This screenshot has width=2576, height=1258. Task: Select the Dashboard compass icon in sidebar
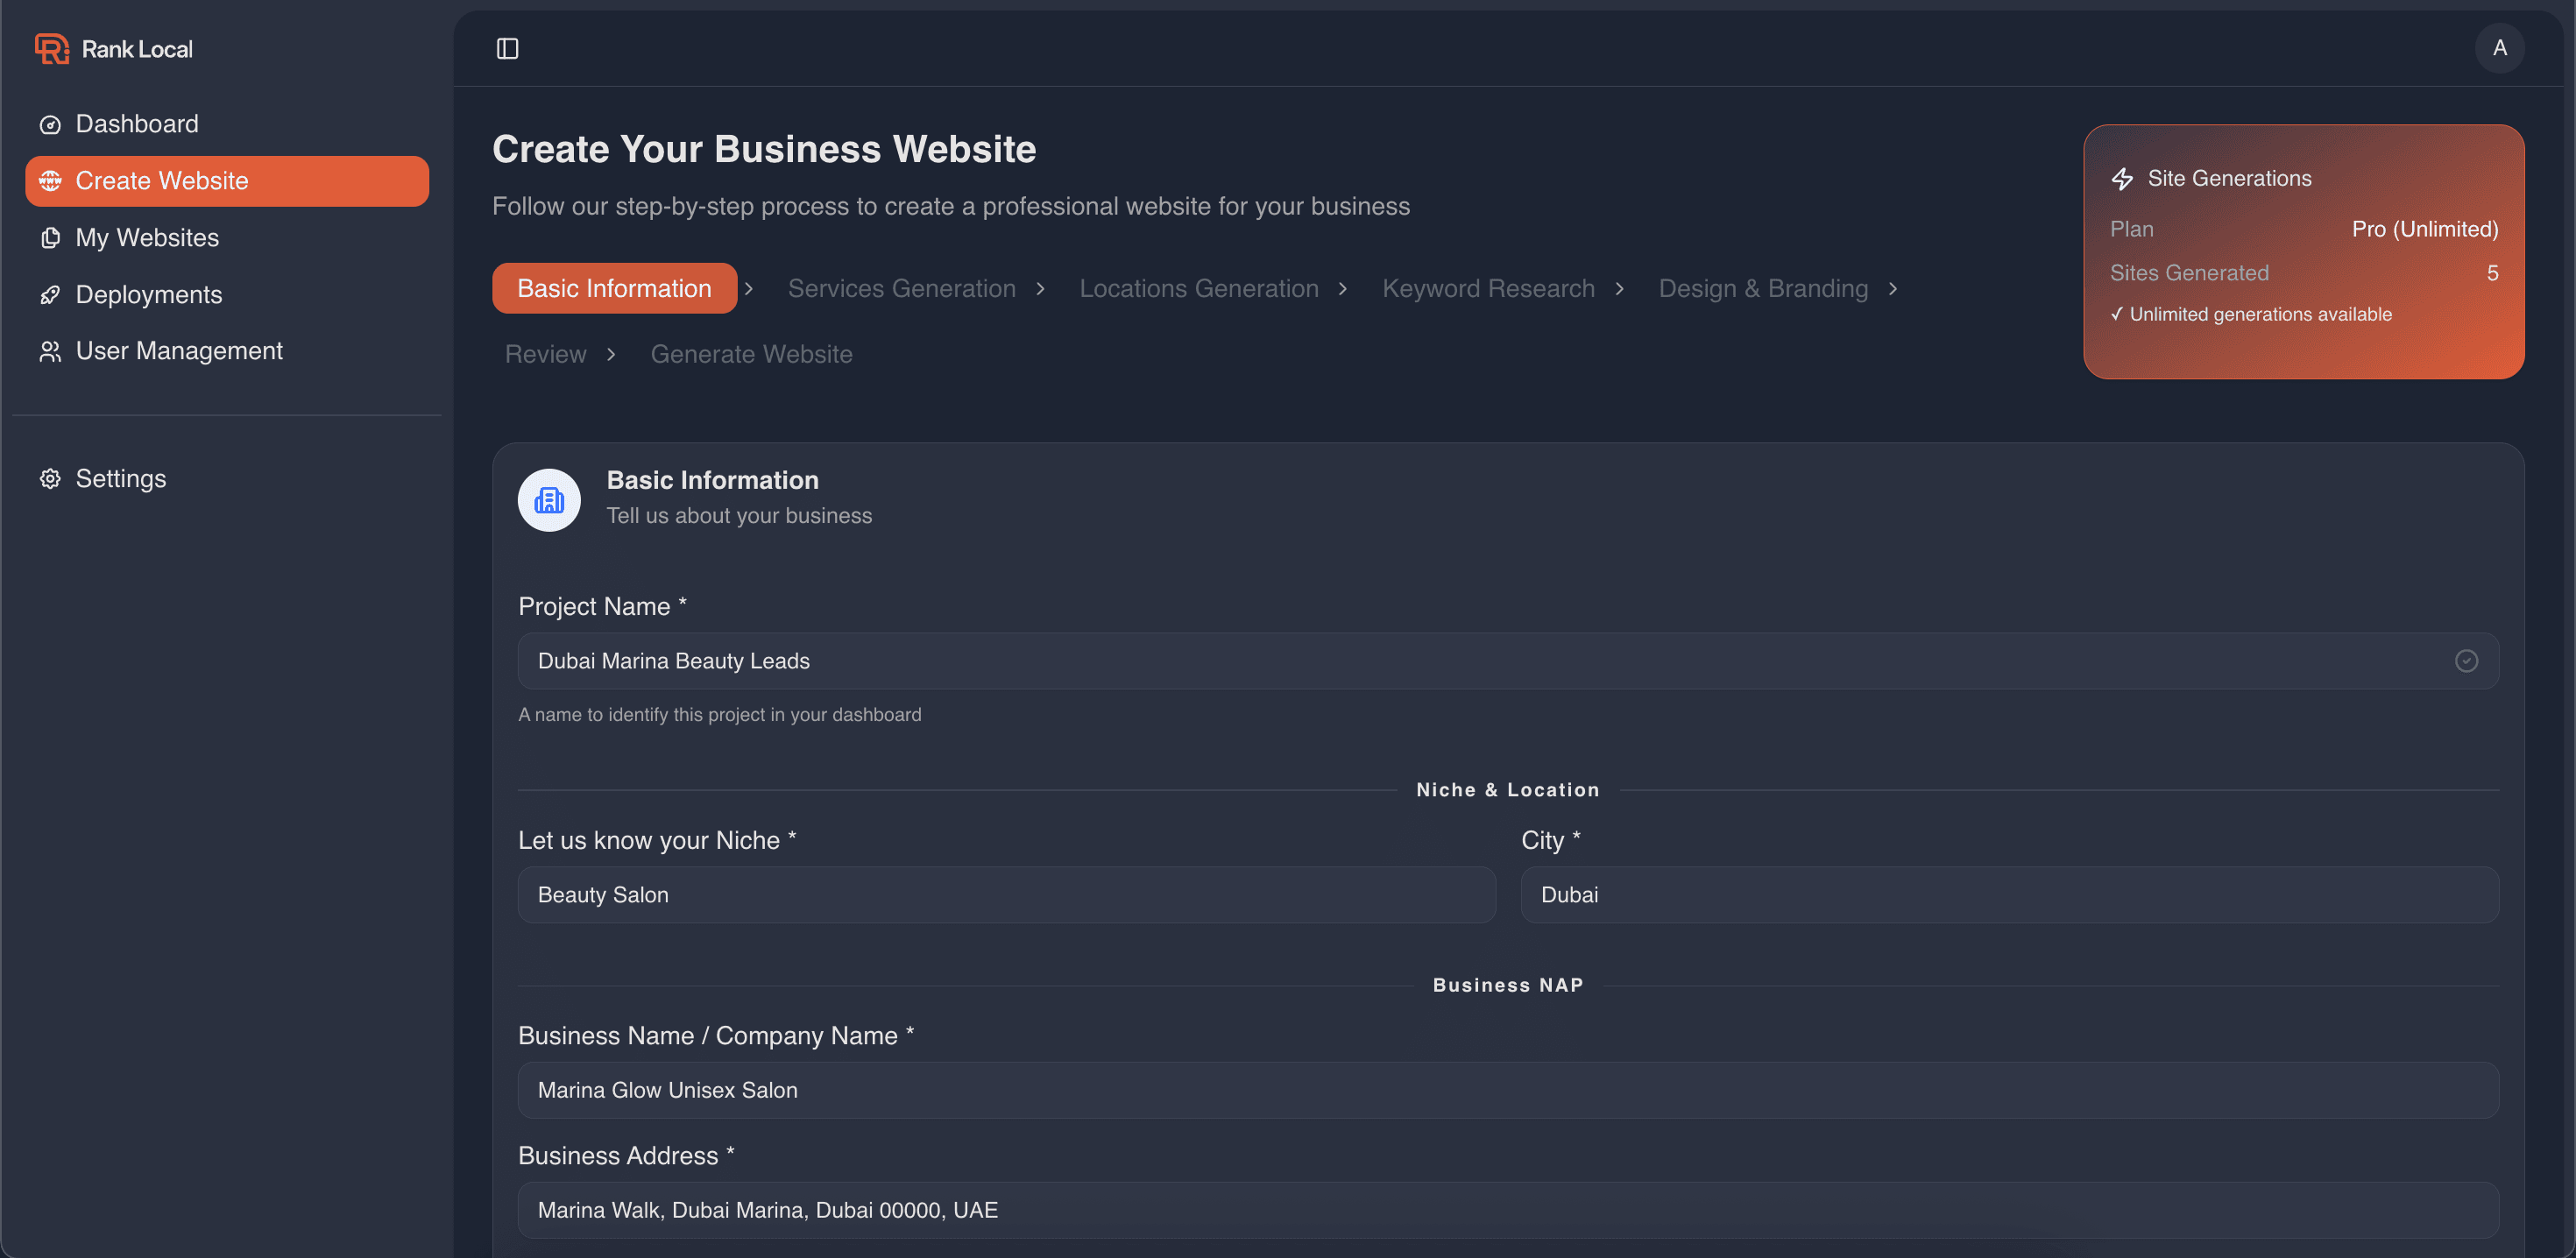click(x=50, y=124)
